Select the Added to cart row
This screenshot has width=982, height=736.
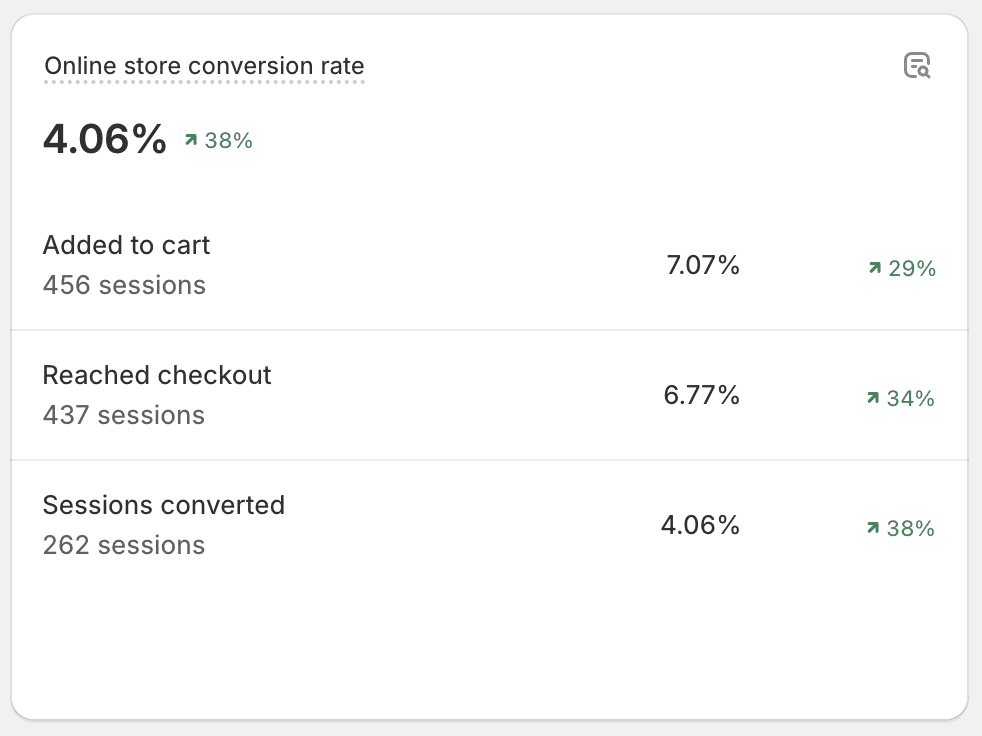pyautogui.click(x=490, y=265)
